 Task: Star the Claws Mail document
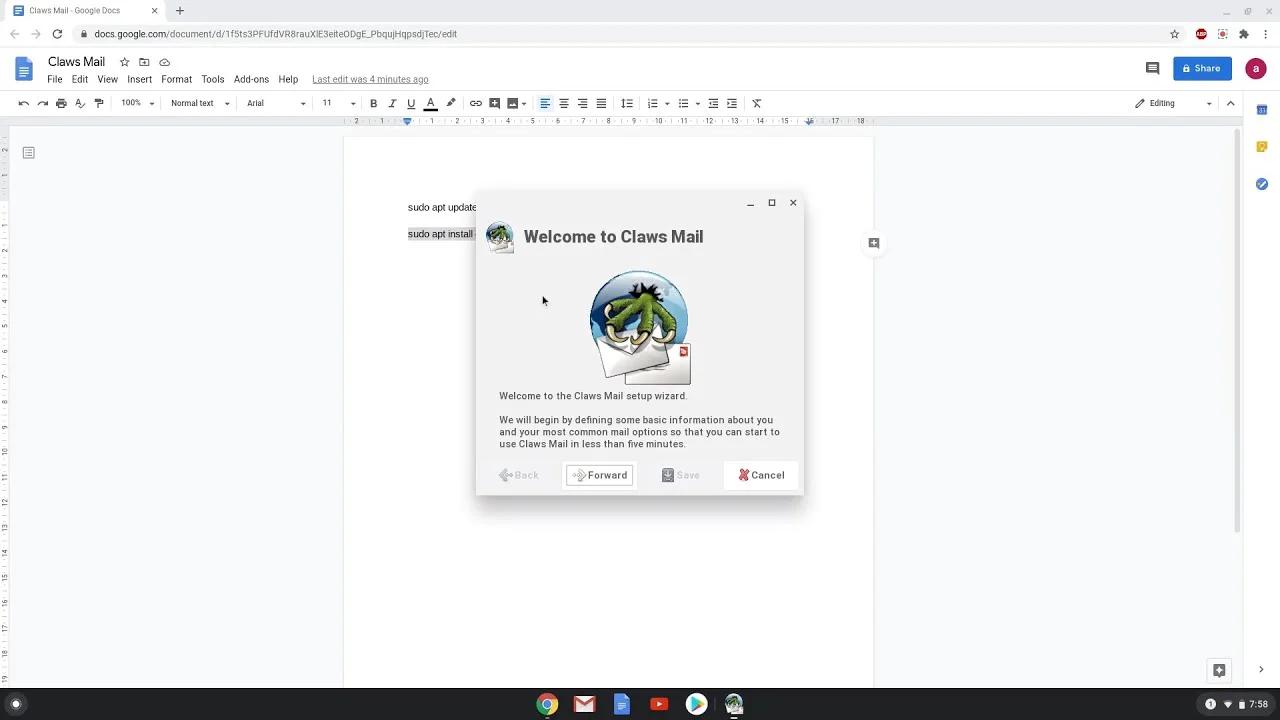click(124, 61)
